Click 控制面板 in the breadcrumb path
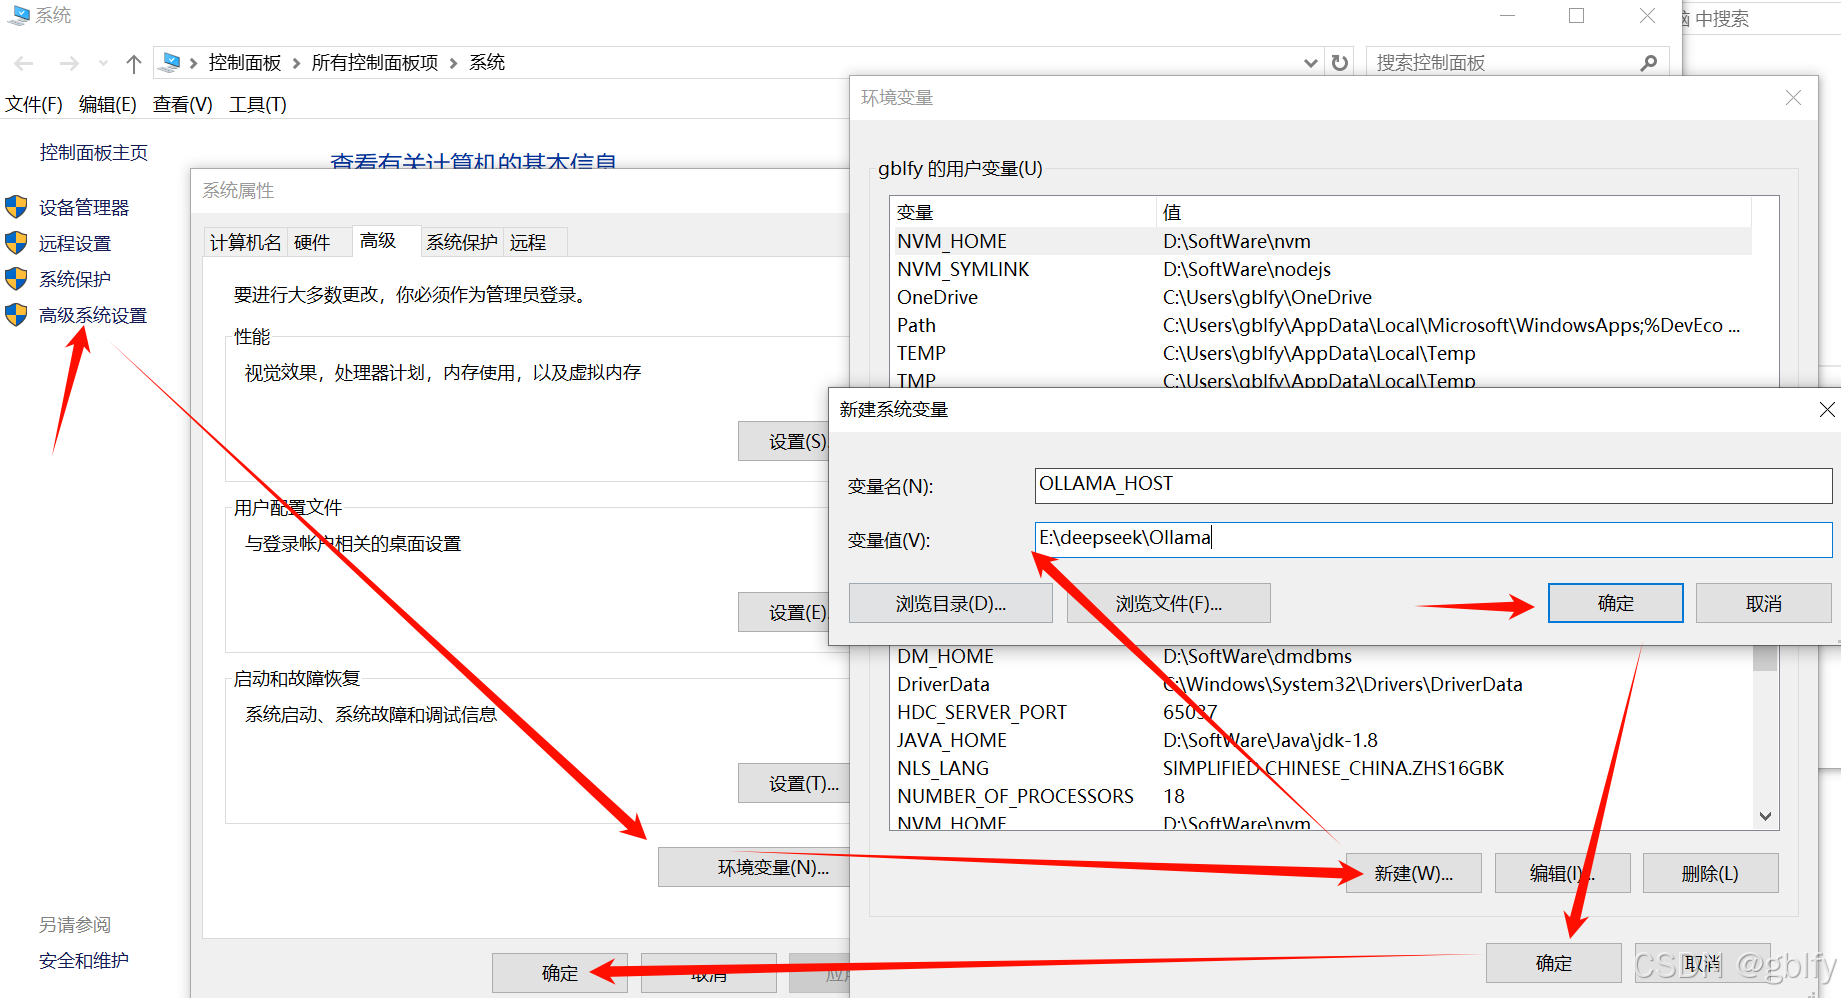 coord(245,63)
